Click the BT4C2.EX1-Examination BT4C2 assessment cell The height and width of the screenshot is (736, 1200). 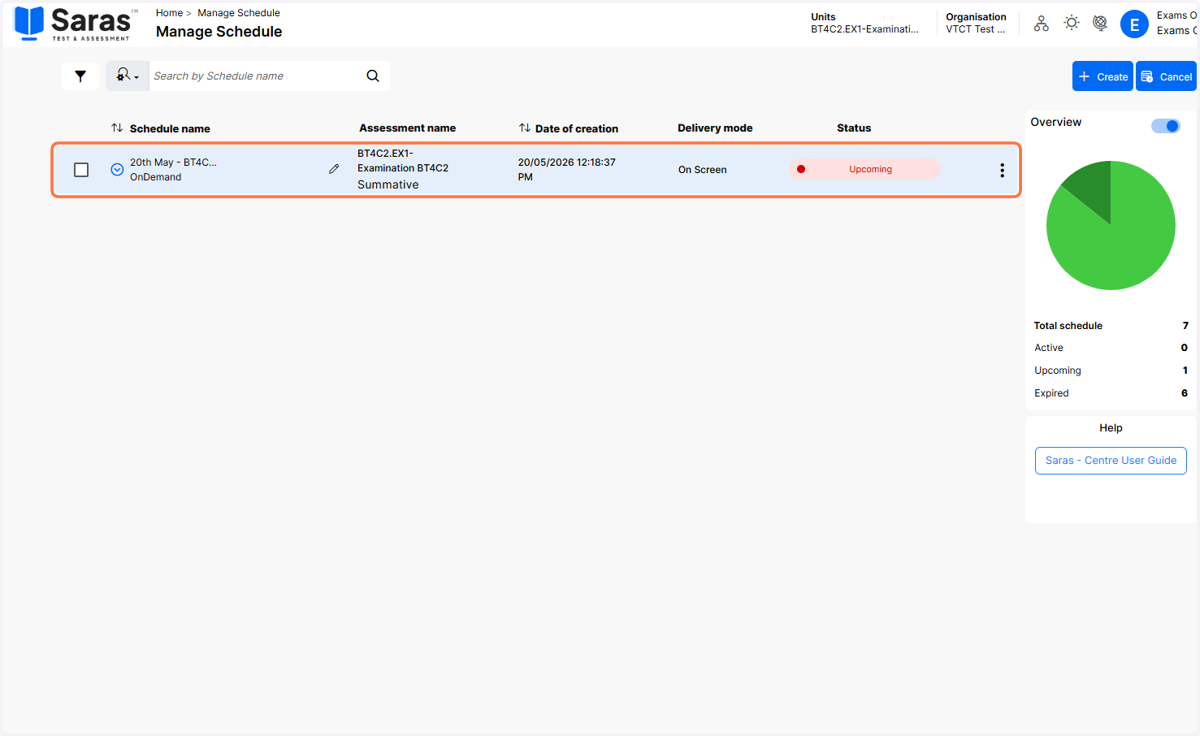coord(403,161)
